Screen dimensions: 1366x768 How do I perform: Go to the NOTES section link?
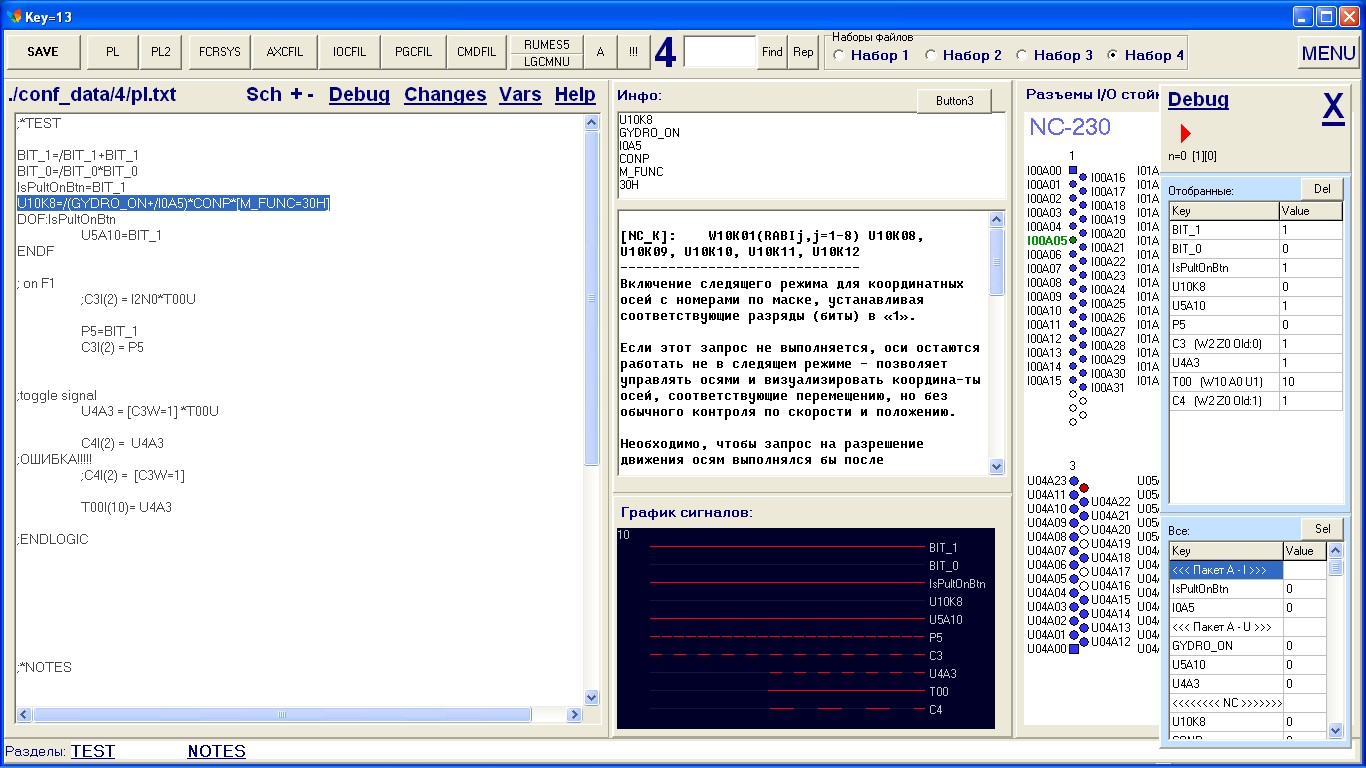pyautogui.click(x=216, y=751)
